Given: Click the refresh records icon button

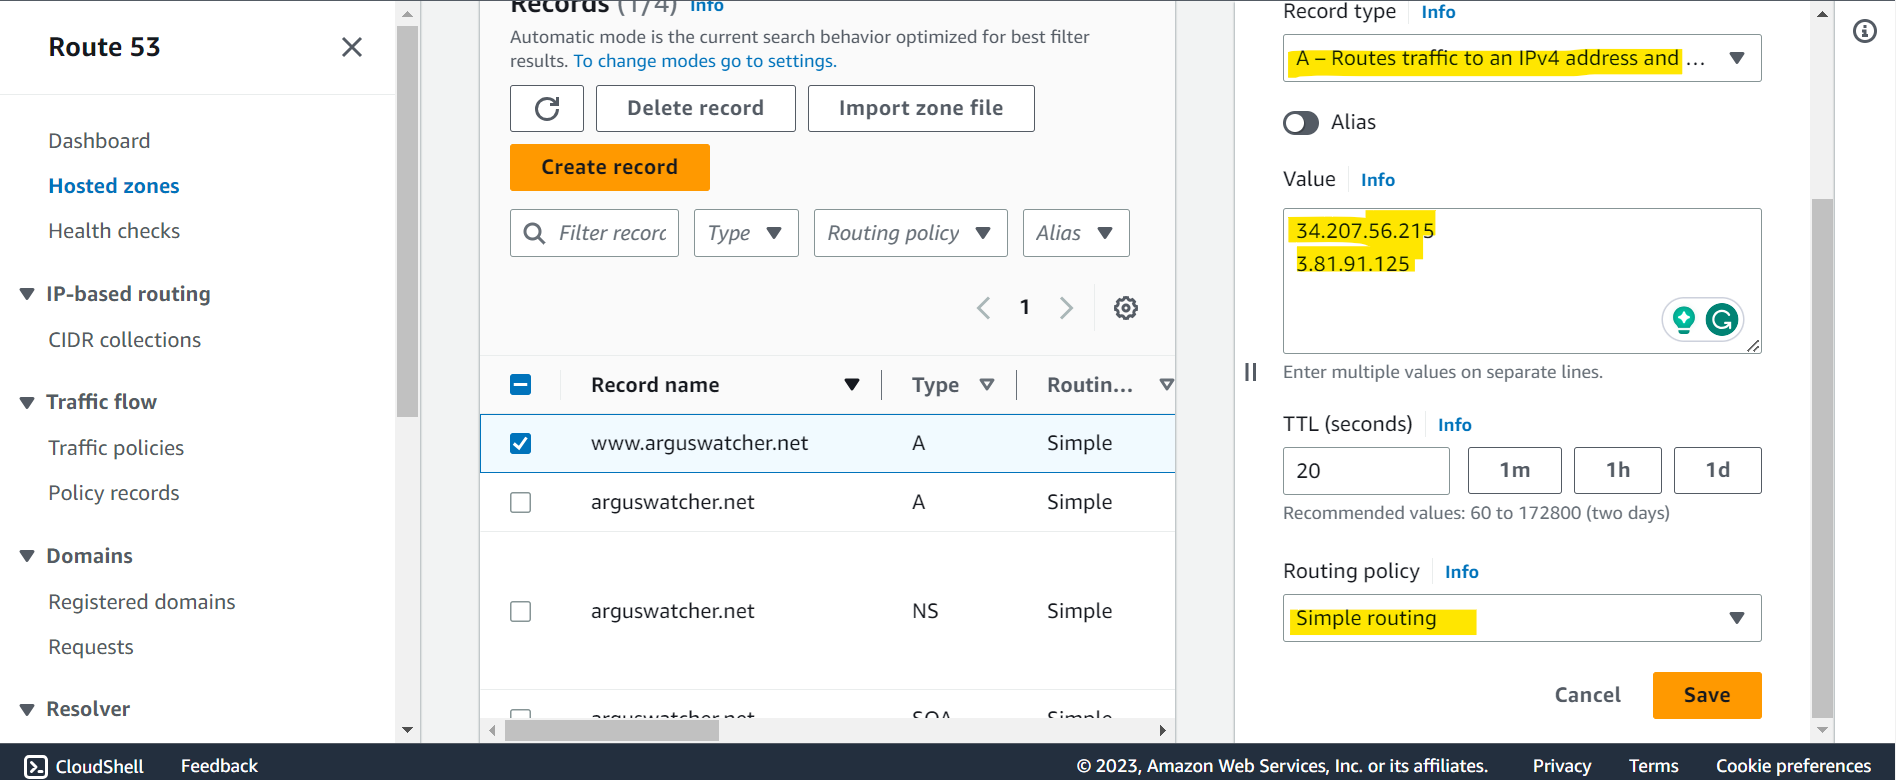Looking at the screenshot, I should pos(547,108).
